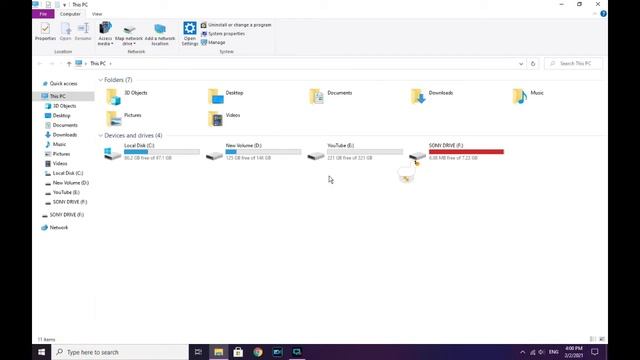This screenshot has height=360, width=640.
Task: Open Microsoft Store from taskbar
Action: (x=238, y=352)
